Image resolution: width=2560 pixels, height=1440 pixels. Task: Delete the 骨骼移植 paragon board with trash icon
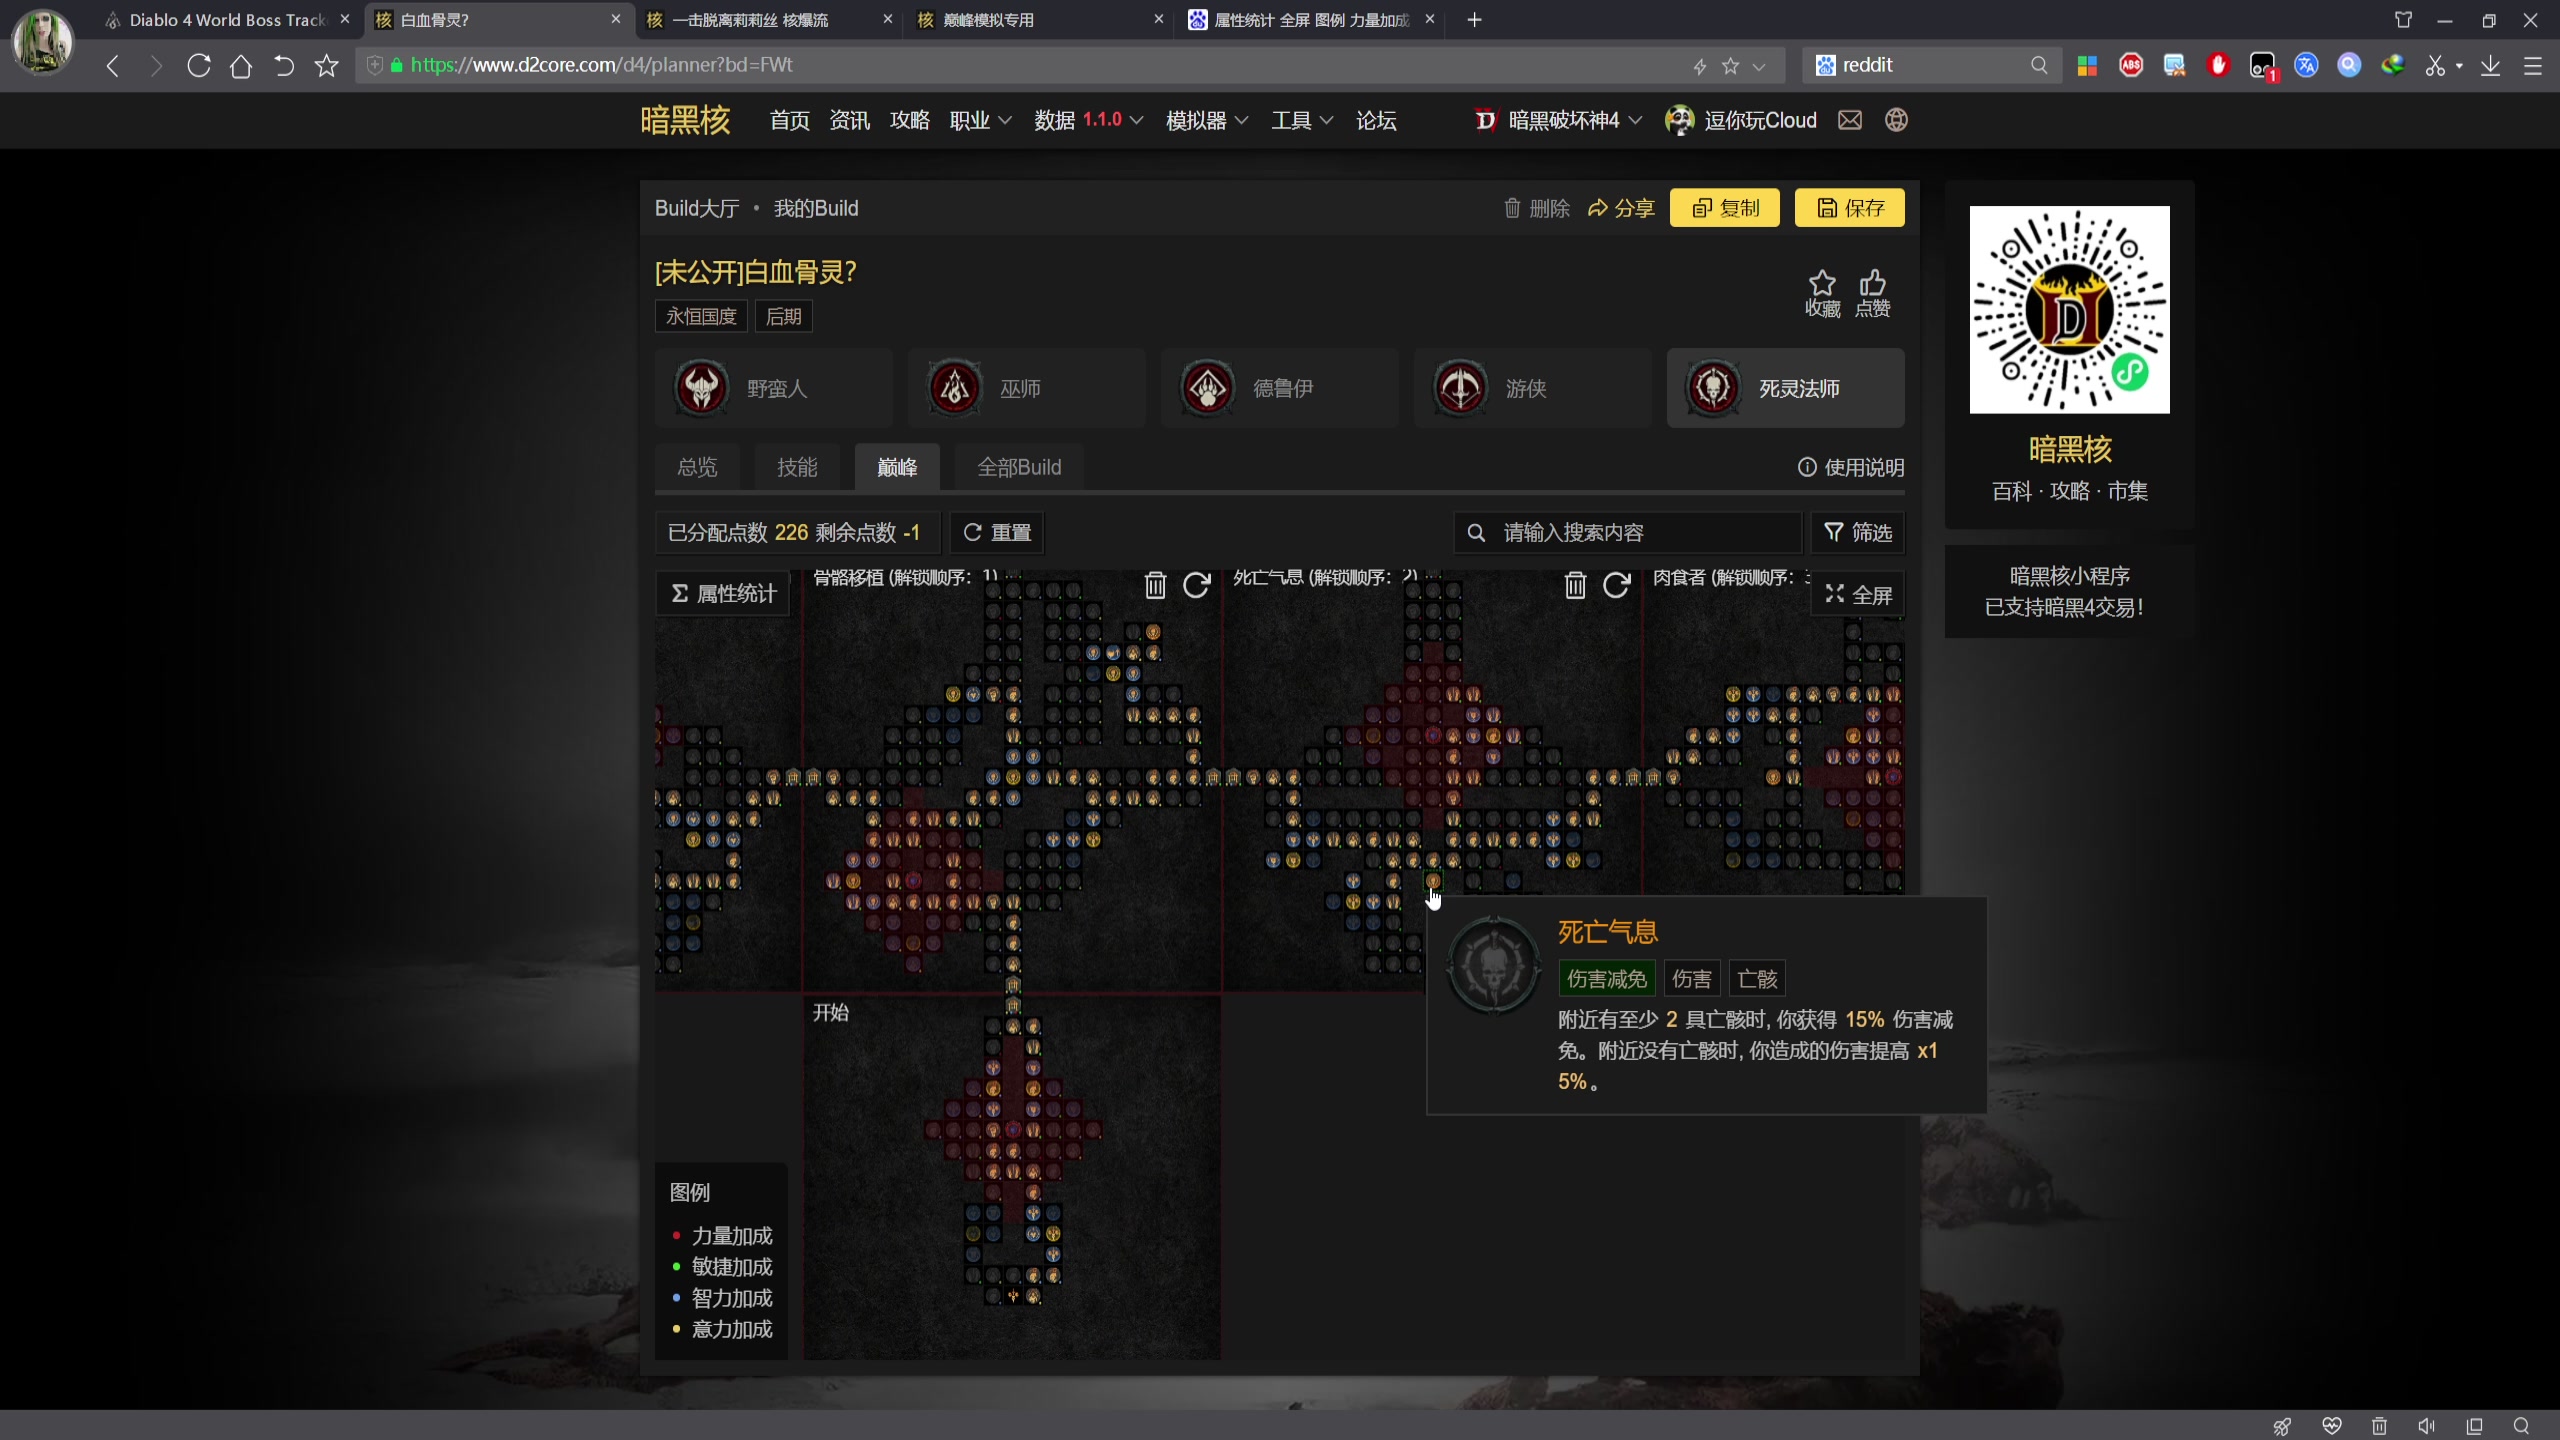point(1155,585)
